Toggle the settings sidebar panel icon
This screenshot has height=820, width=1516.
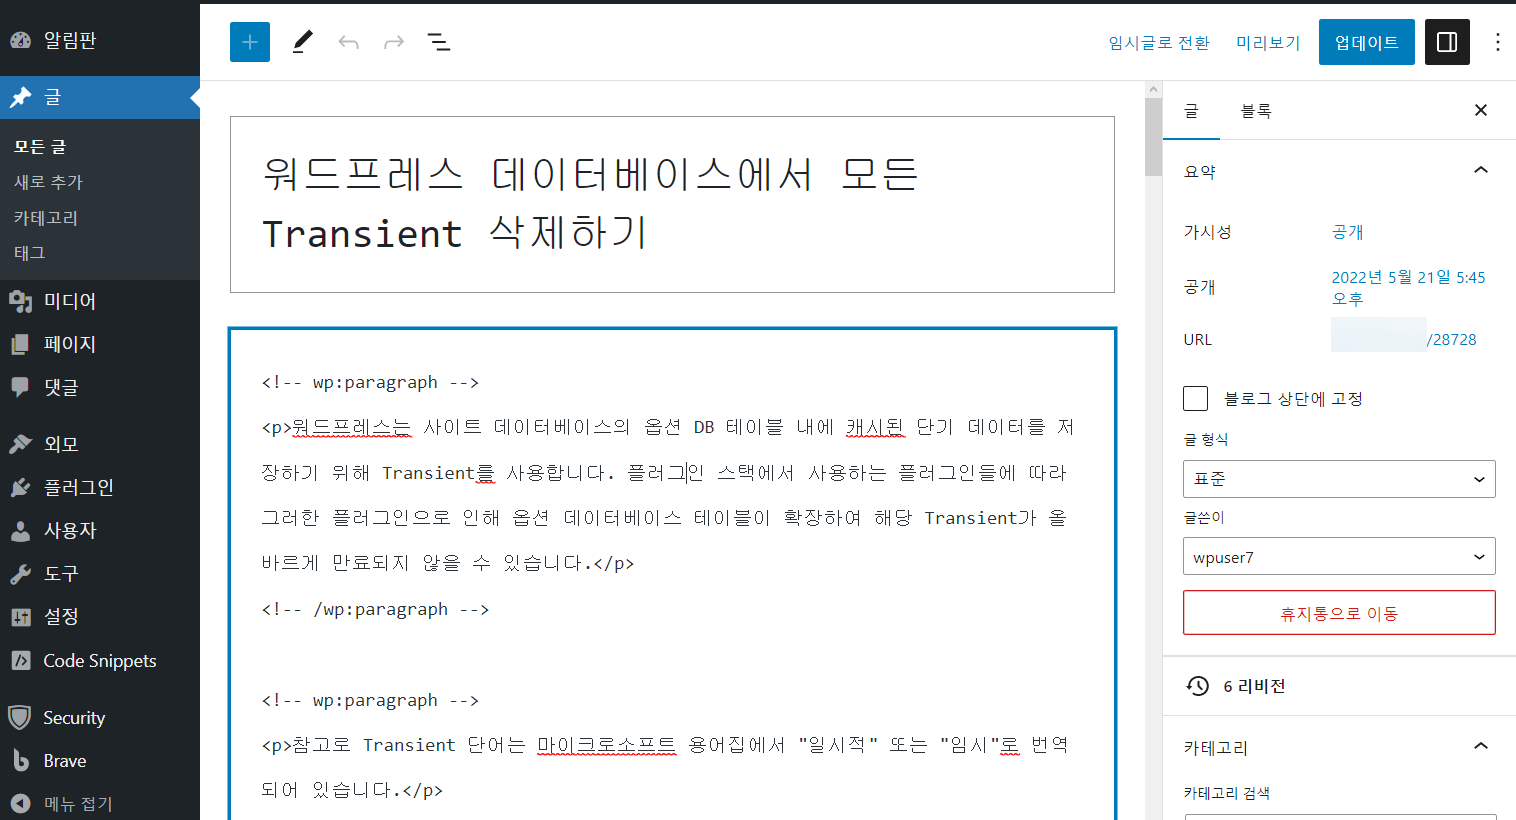[1447, 41]
